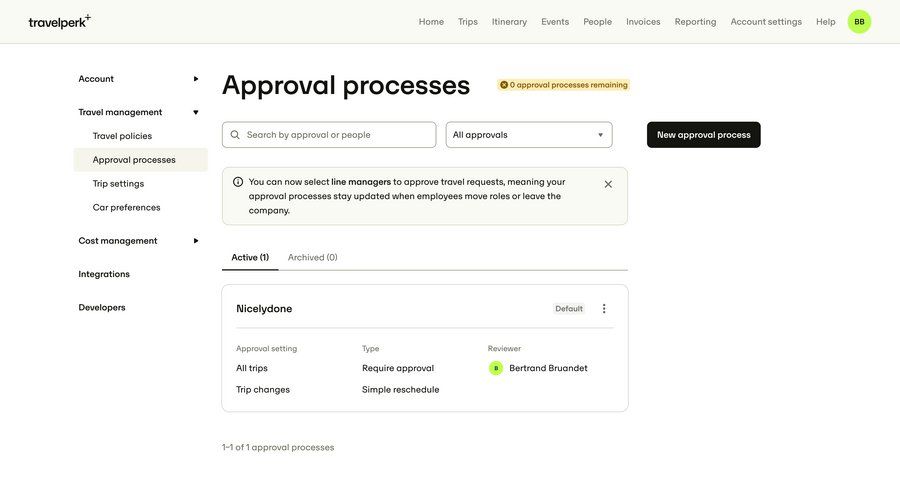Click the 1–1 of 1 approval processes text
Screen dimensions: 900x484
coord(278,447)
